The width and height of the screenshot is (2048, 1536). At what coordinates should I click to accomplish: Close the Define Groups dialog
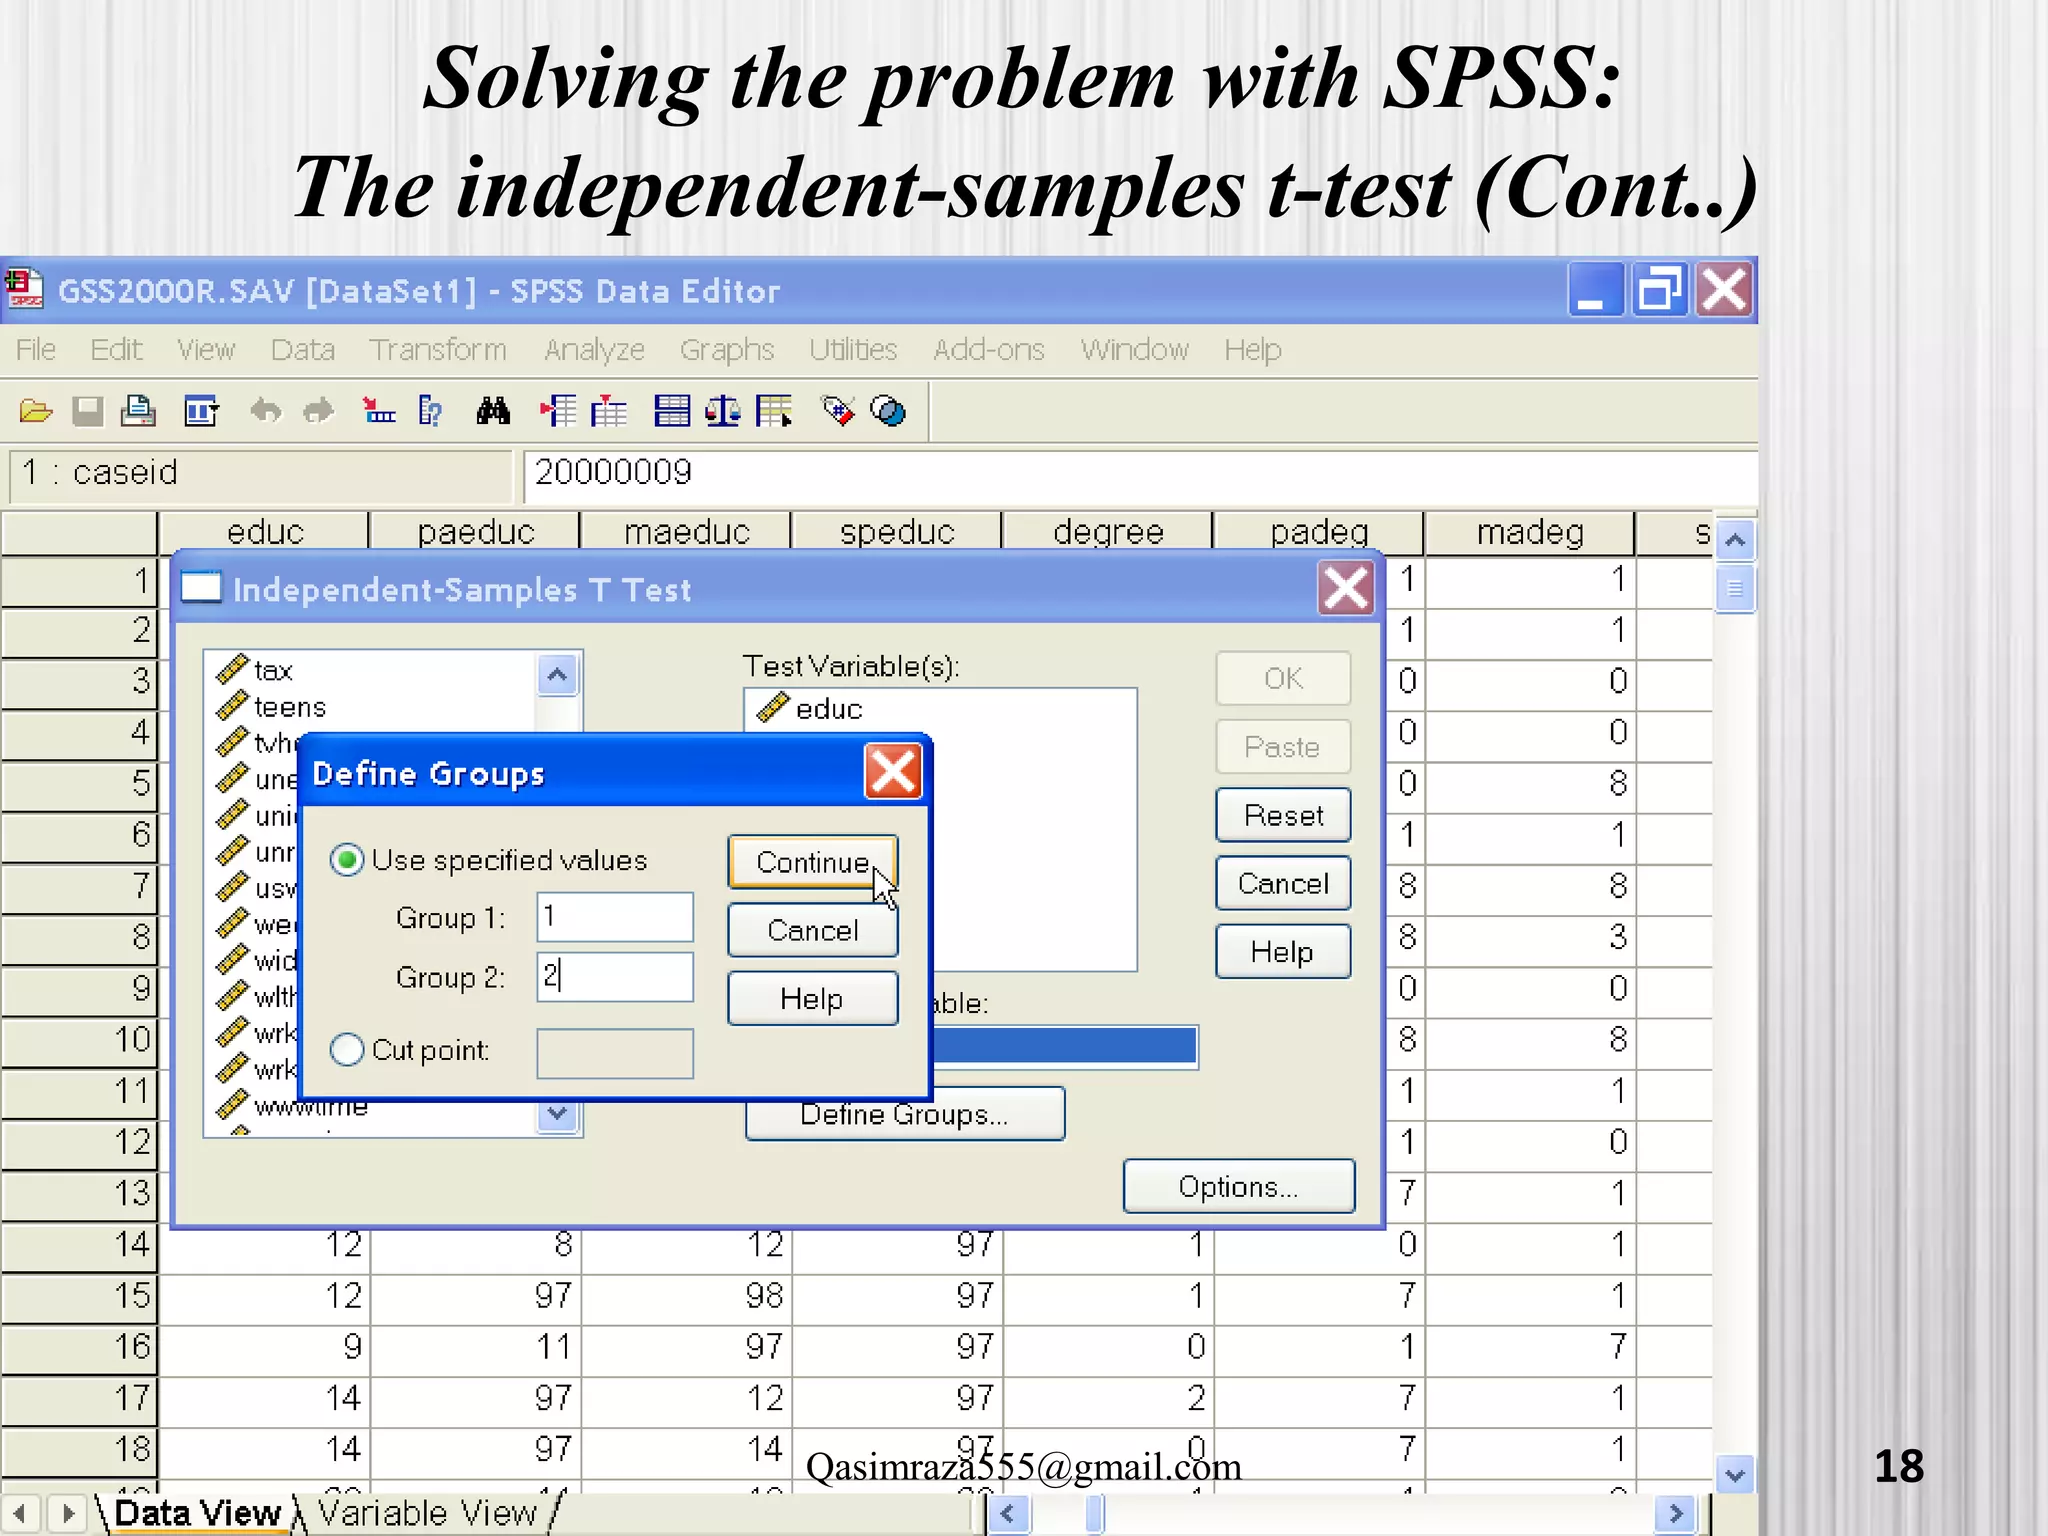click(892, 772)
